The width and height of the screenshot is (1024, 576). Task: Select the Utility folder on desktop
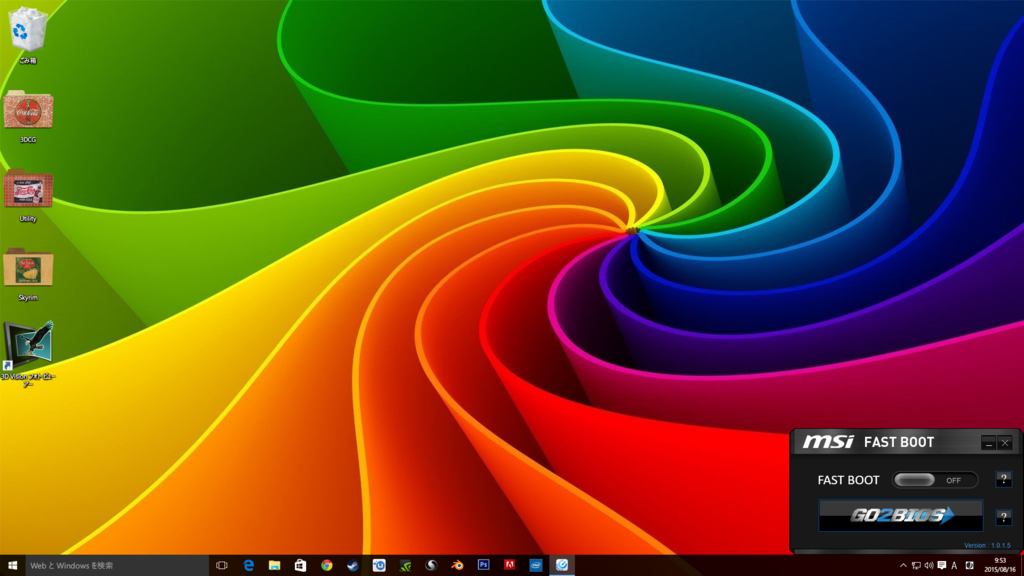pyautogui.click(x=27, y=196)
